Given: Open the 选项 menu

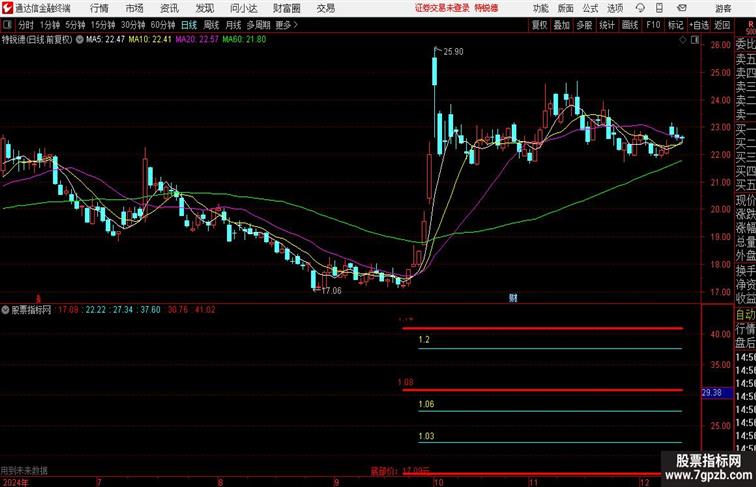Looking at the screenshot, I should (615, 8).
